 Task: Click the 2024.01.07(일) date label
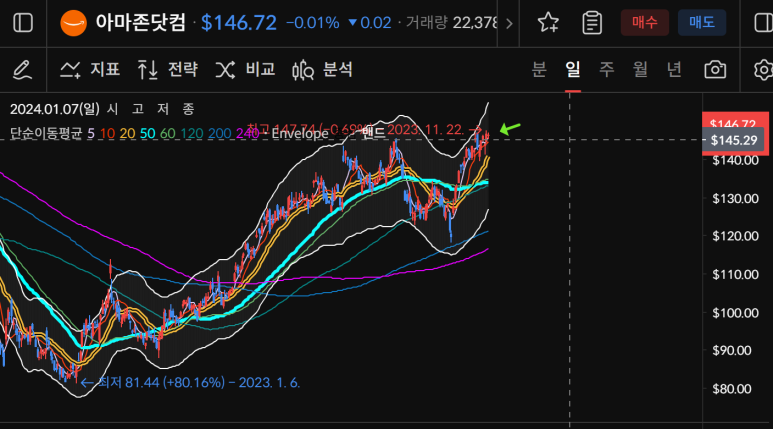pyautogui.click(x=55, y=109)
